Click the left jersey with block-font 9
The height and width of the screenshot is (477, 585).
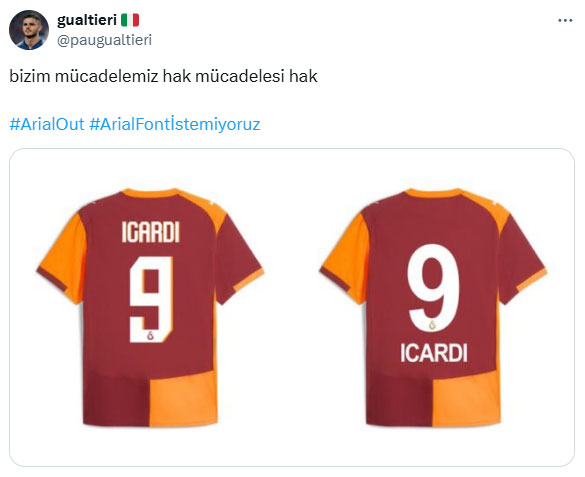(x=150, y=307)
